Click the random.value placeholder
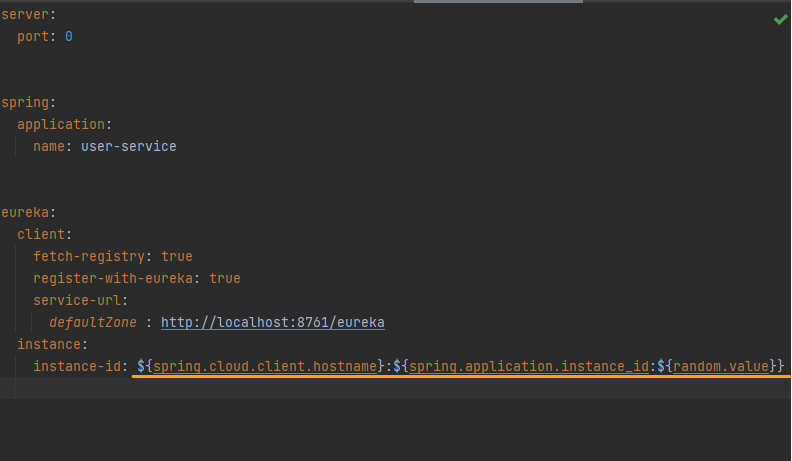The width and height of the screenshot is (792, 461). [721, 366]
